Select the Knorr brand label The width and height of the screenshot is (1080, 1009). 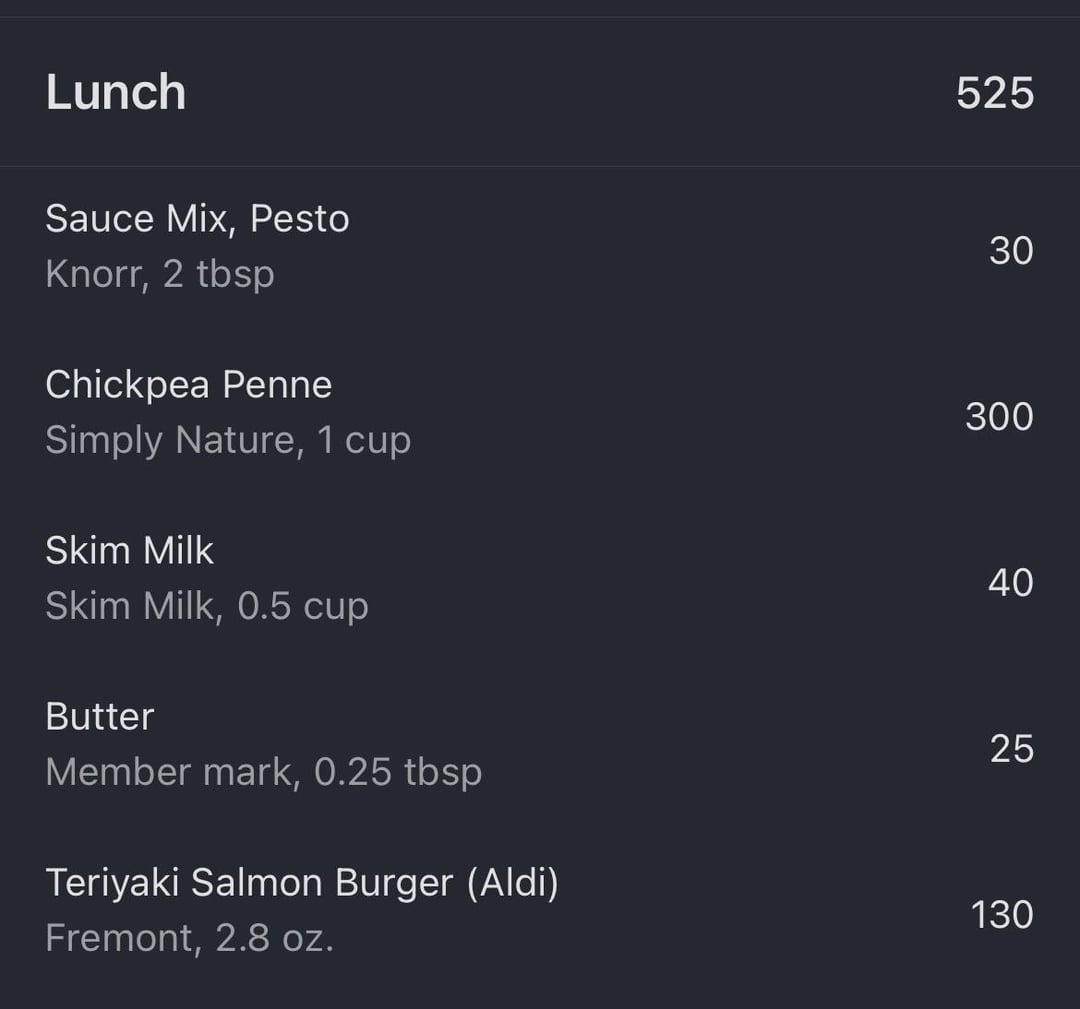tap(95, 274)
